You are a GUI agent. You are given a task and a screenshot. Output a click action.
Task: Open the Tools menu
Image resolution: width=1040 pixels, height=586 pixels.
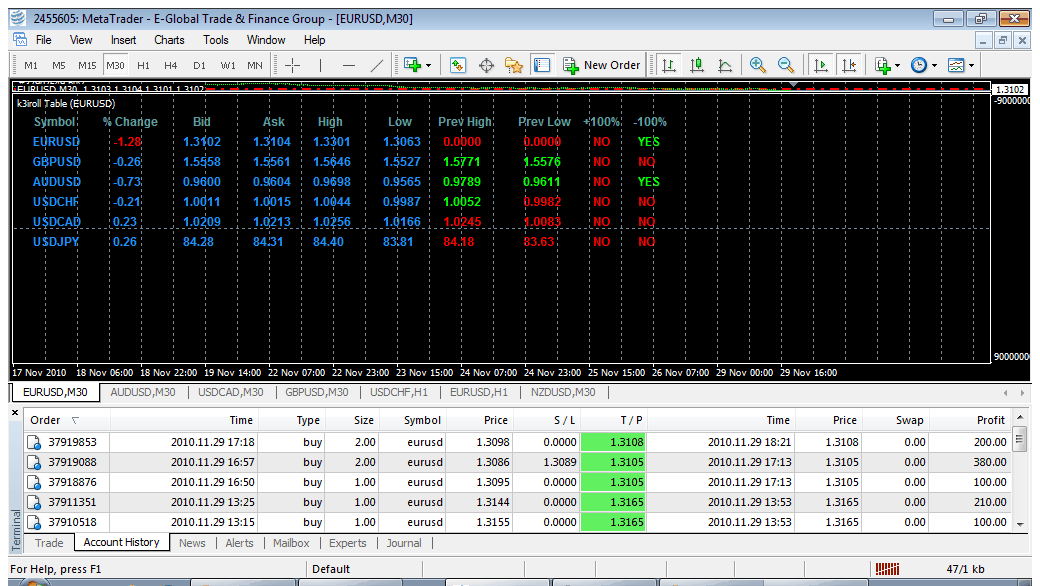coord(216,40)
